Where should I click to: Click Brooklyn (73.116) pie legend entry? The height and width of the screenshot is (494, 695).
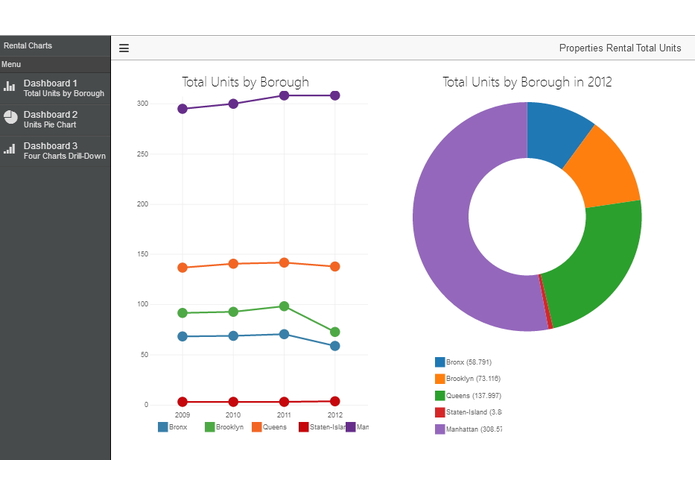click(x=468, y=378)
